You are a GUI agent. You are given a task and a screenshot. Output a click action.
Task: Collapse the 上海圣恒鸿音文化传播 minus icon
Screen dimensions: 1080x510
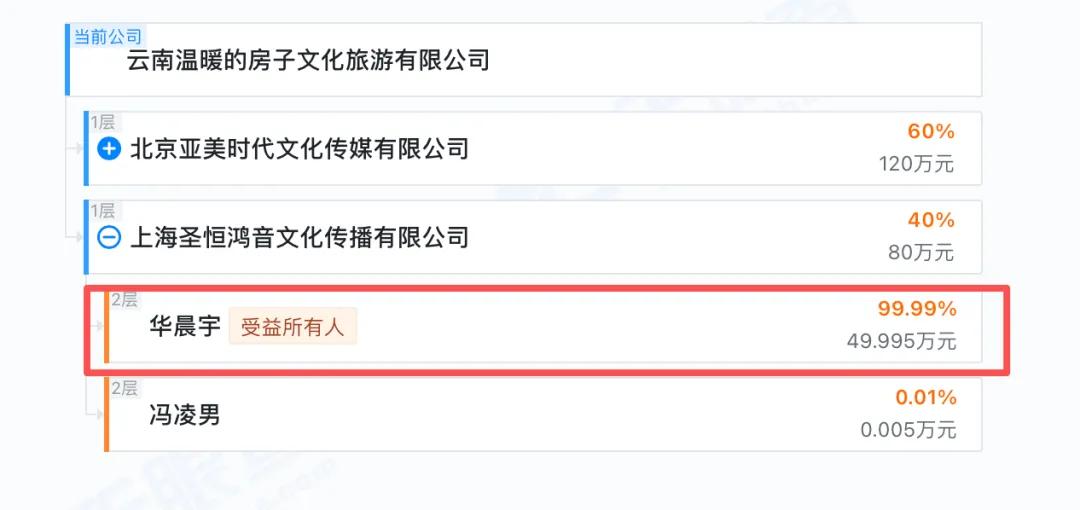[x=110, y=238]
